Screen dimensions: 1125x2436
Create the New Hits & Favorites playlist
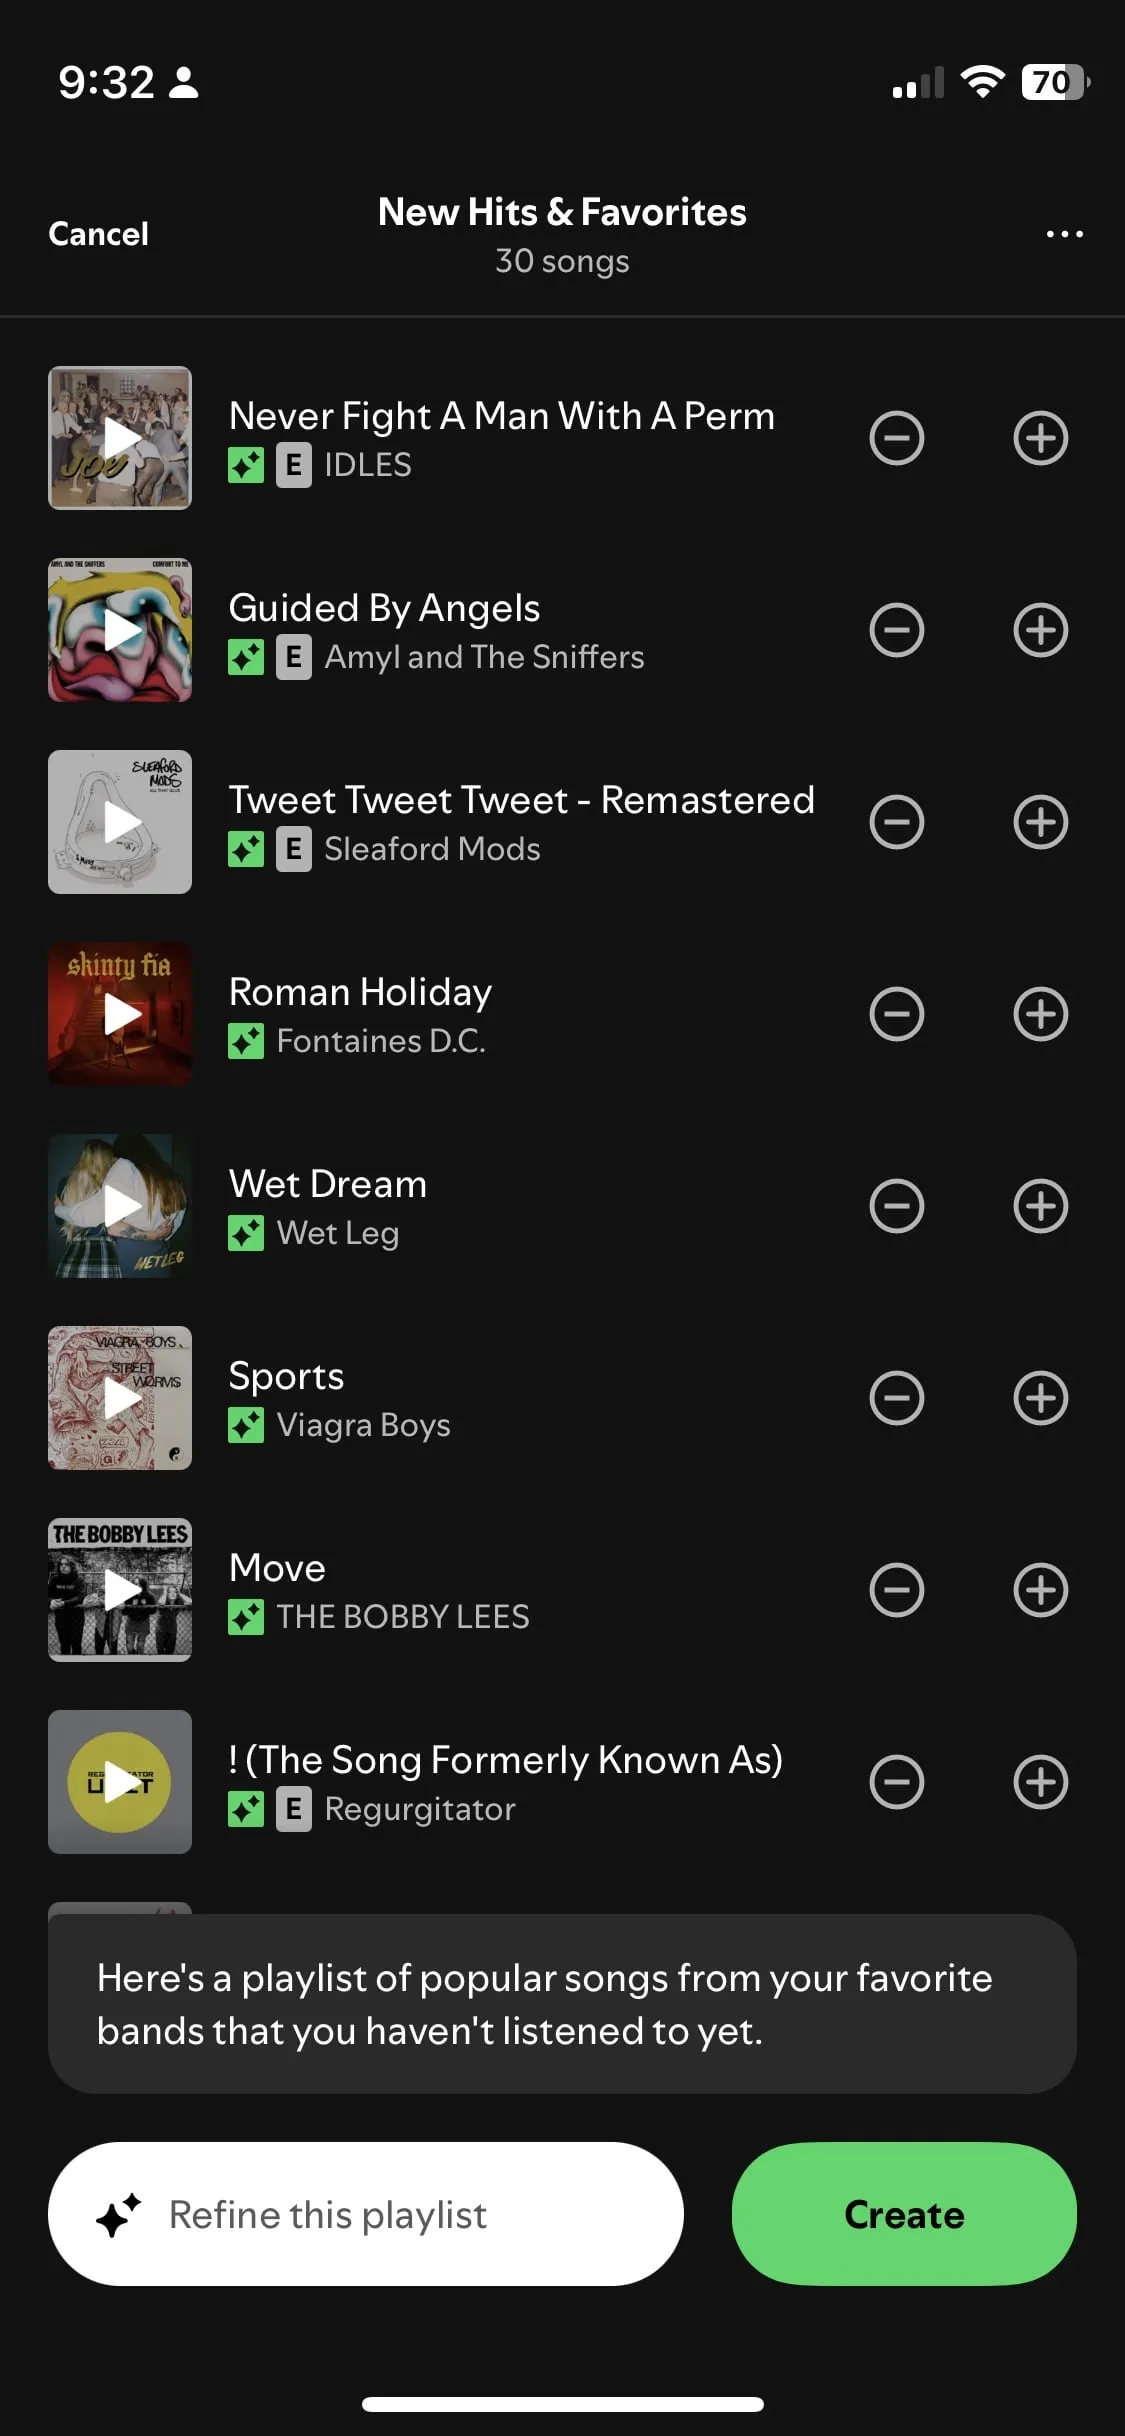coord(904,2214)
